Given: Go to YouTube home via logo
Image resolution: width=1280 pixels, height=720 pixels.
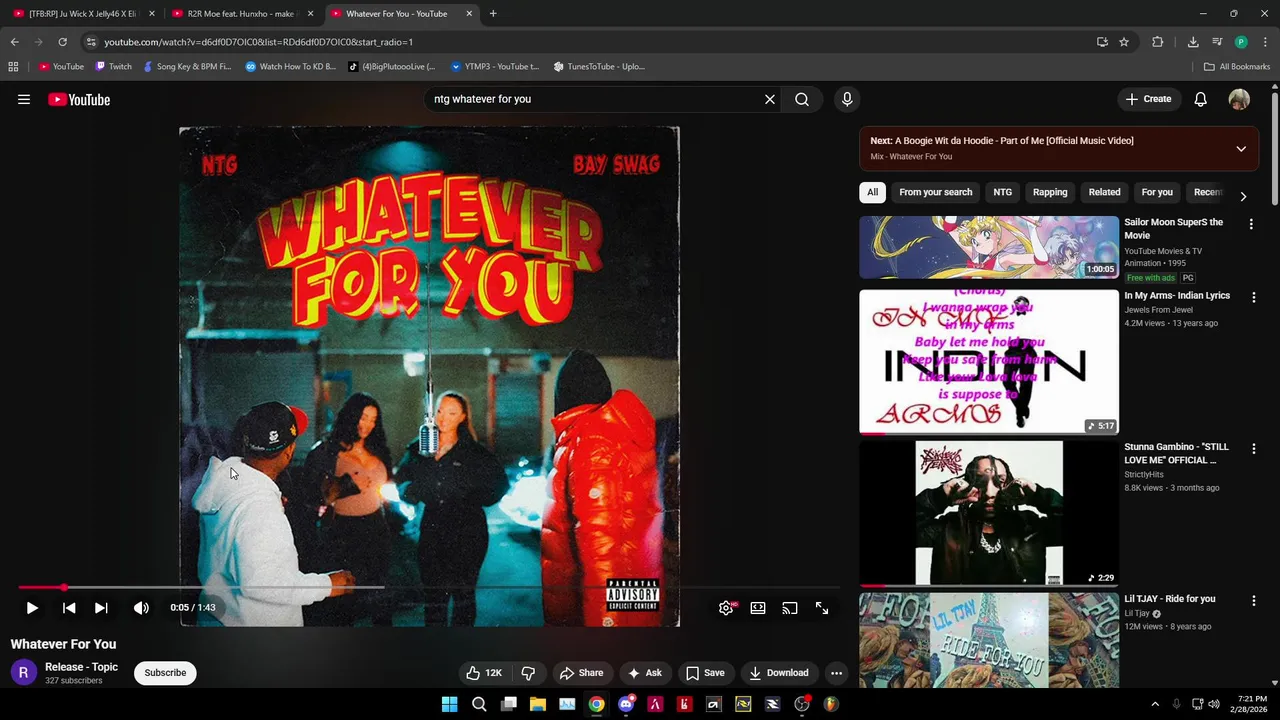Looking at the screenshot, I should pyautogui.click(x=79, y=99).
